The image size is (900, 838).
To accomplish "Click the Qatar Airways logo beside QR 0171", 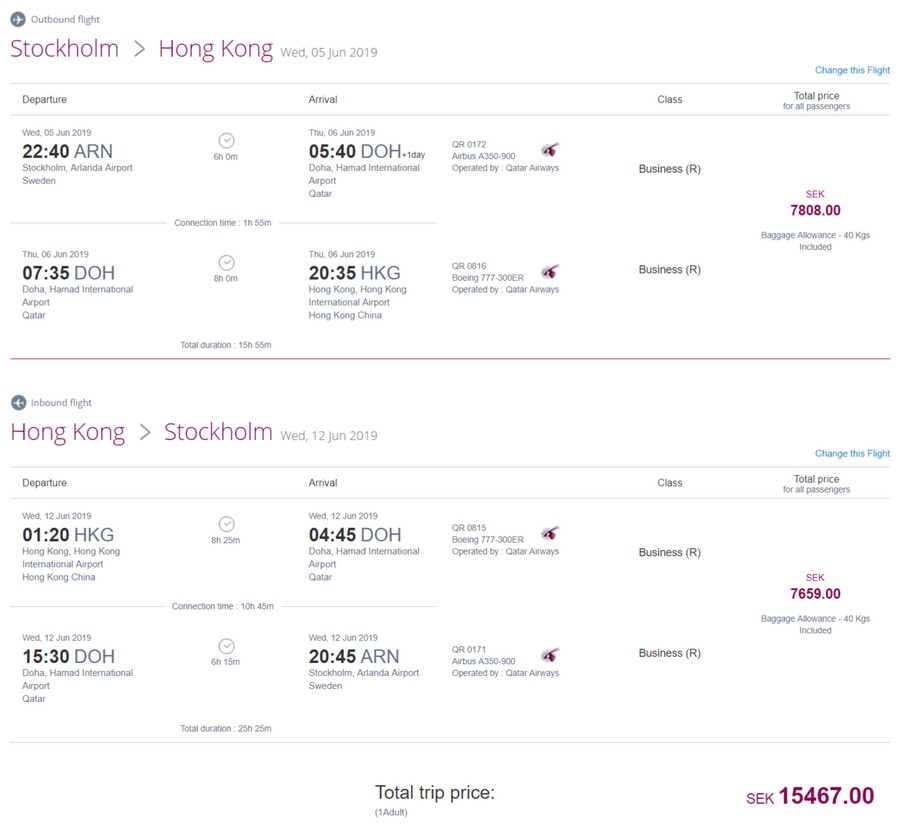I will point(550,655).
